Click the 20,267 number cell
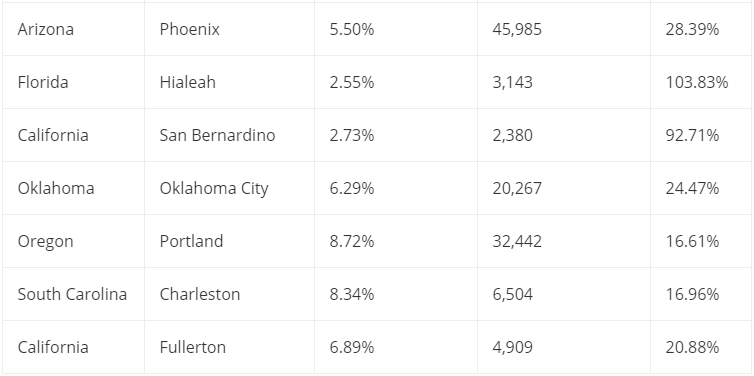The width and height of the screenshot is (754, 376). tap(564, 188)
